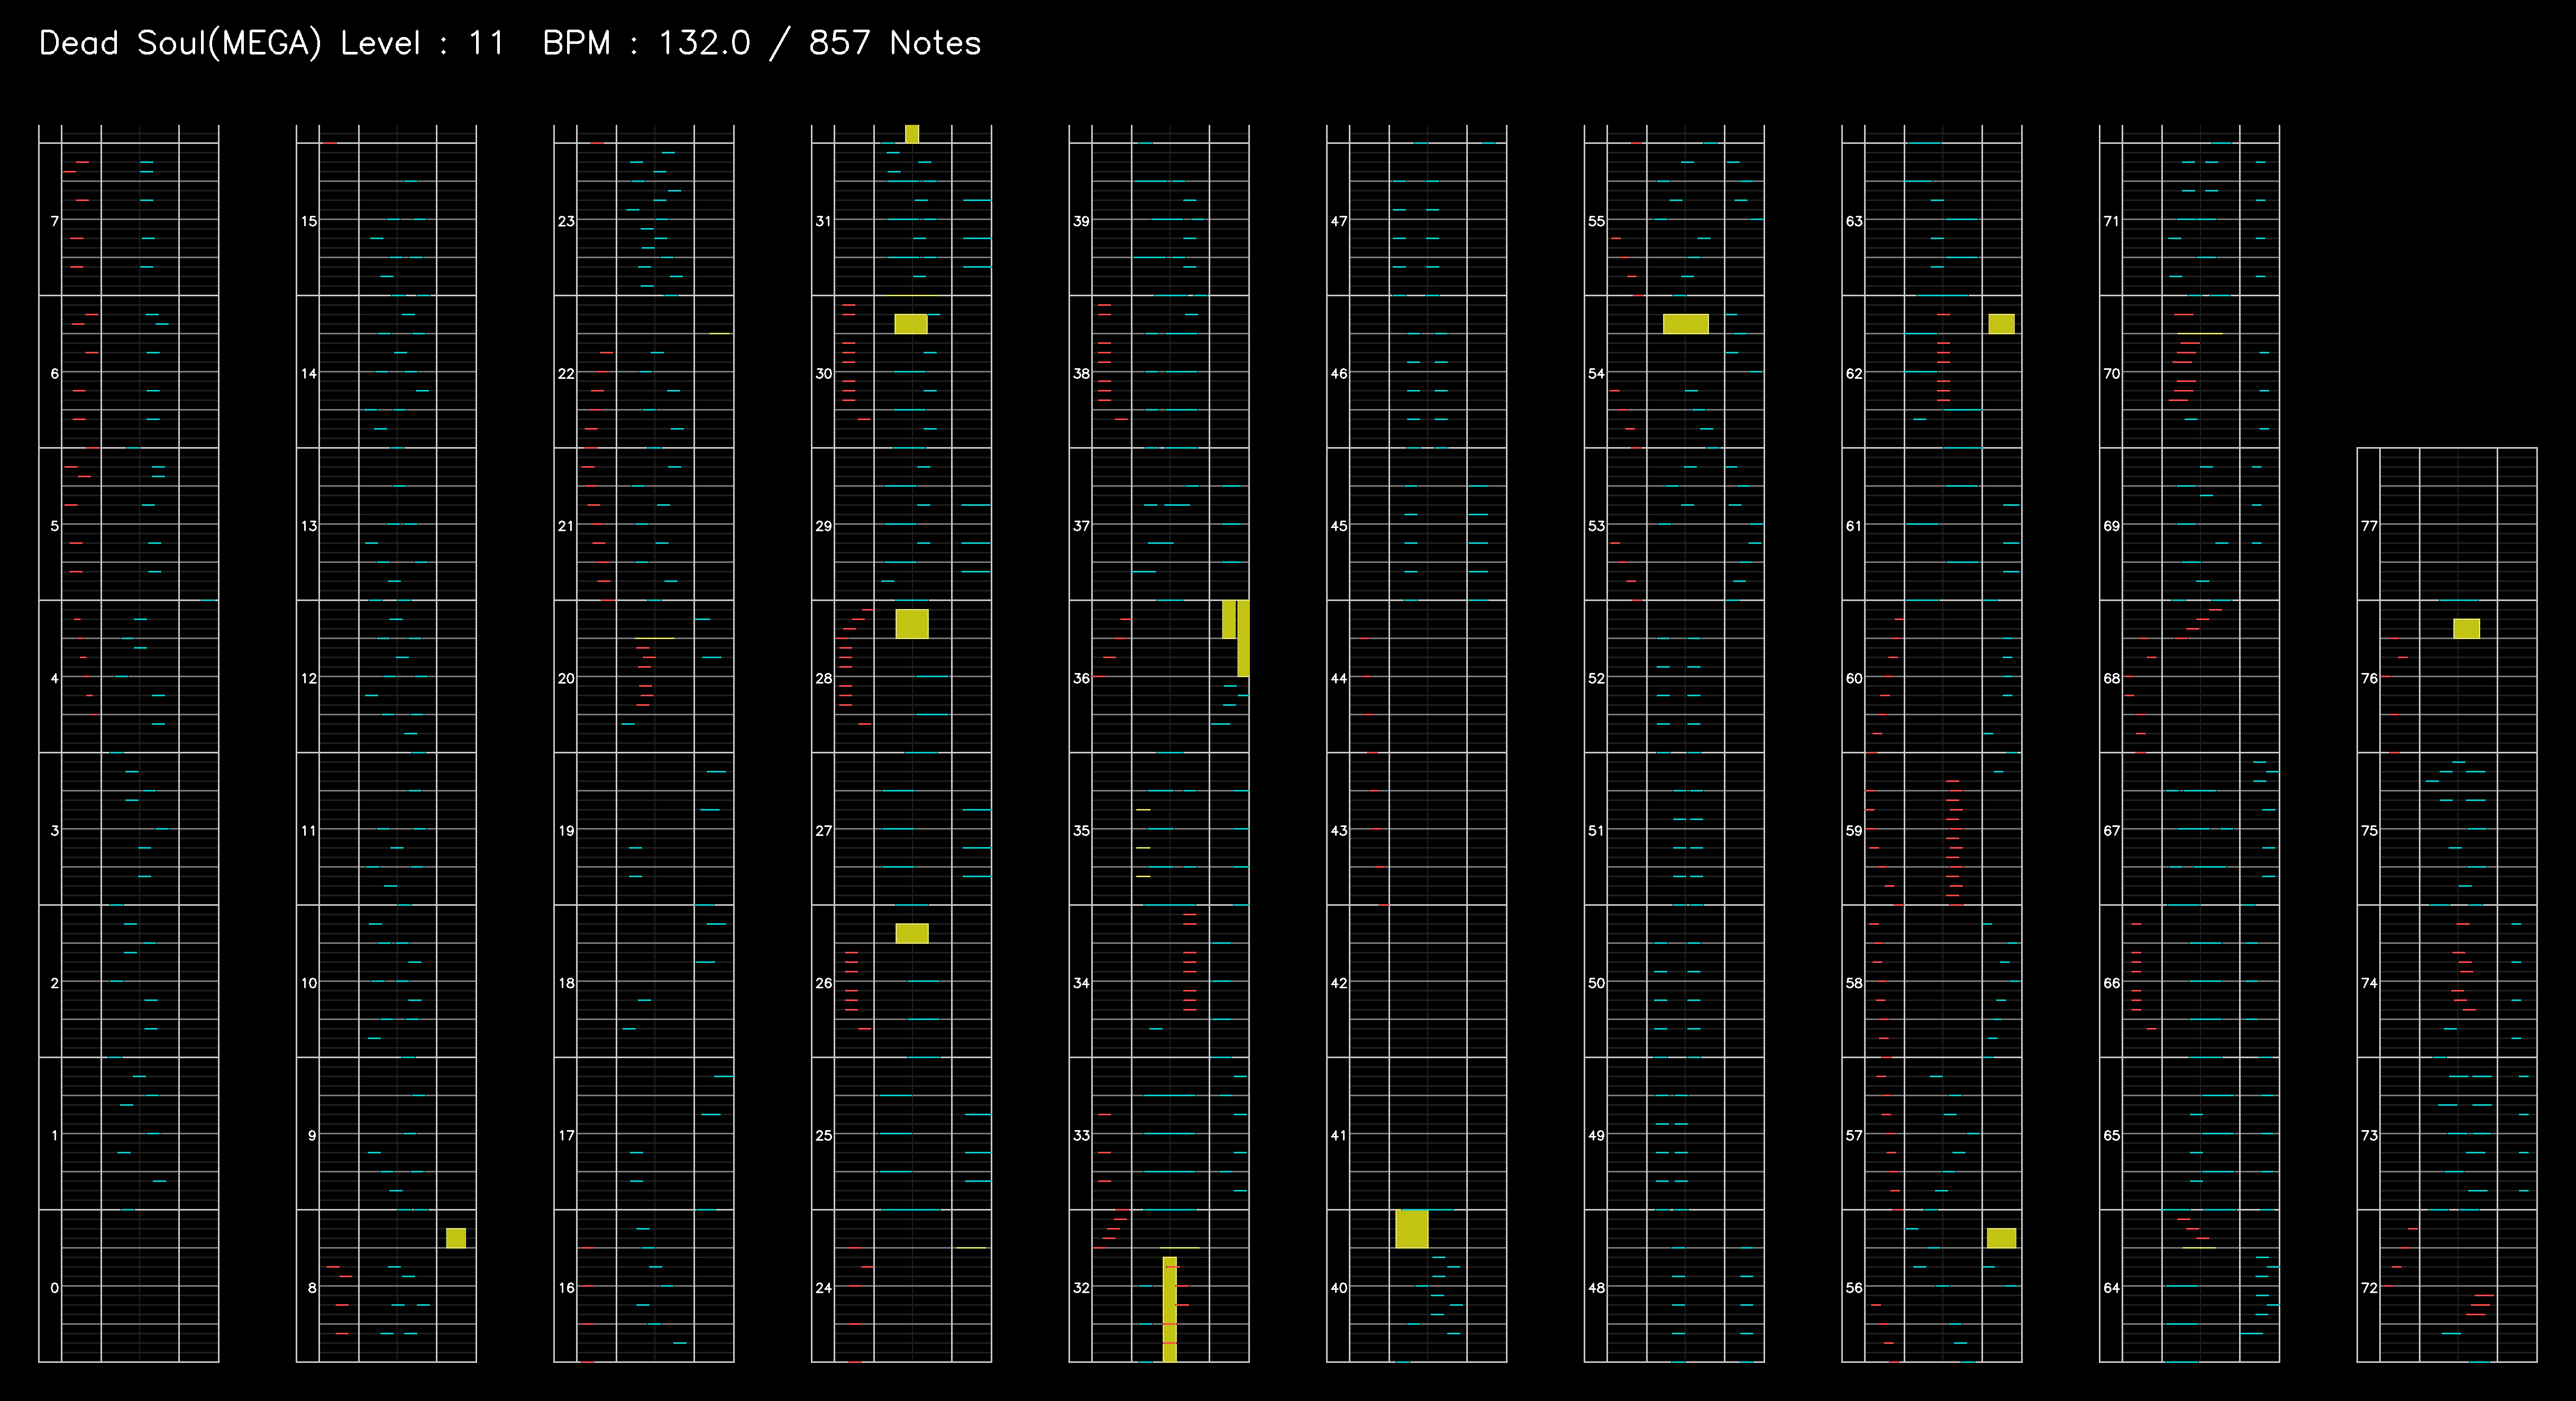Click measure number 77
The width and height of the screenshot is (2576, 1401).
2370,526
